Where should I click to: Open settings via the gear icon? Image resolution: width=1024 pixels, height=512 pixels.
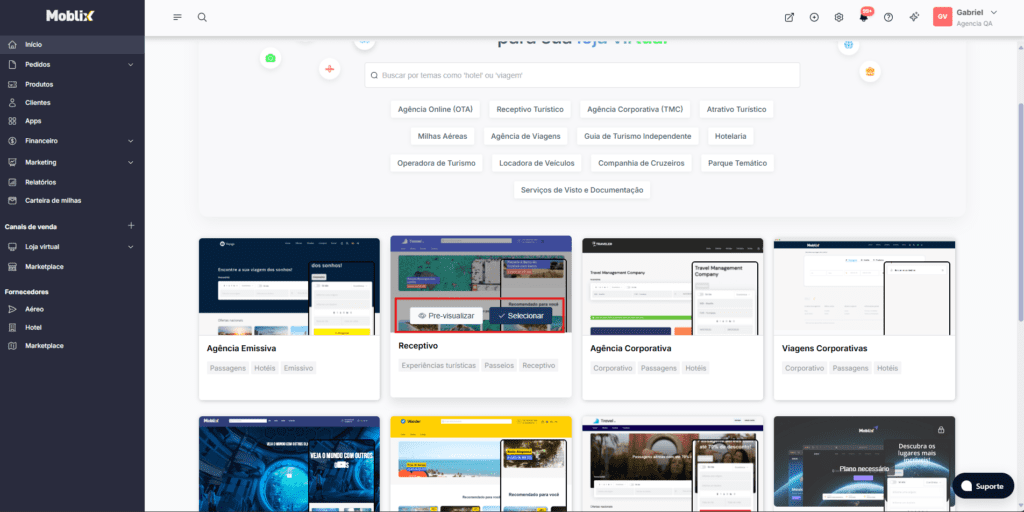coord(839,17)
